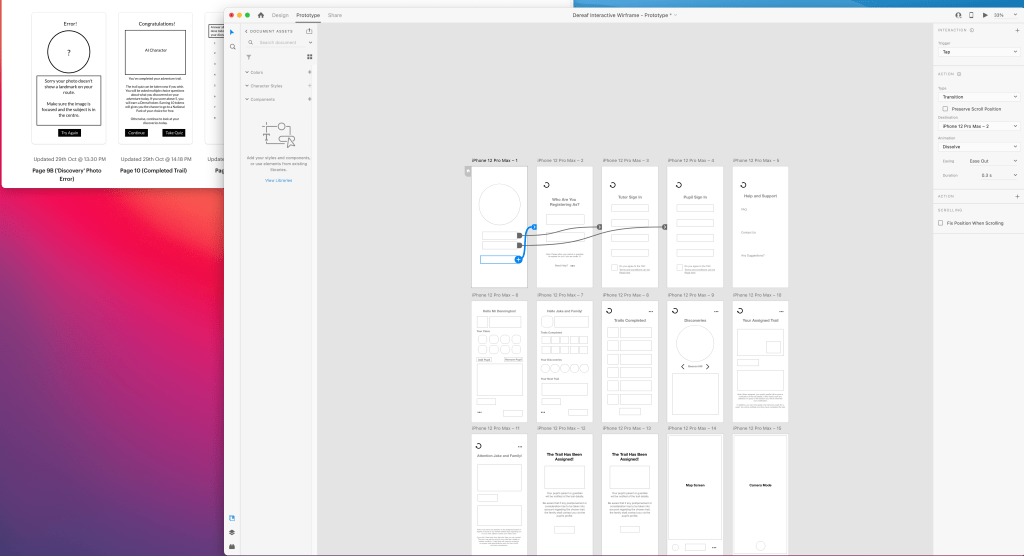Image resolution: width=1024 pixels, height=556 pixels.
Task: Enable Preserve Scroll Position checkbox
Action: (946, 108)
